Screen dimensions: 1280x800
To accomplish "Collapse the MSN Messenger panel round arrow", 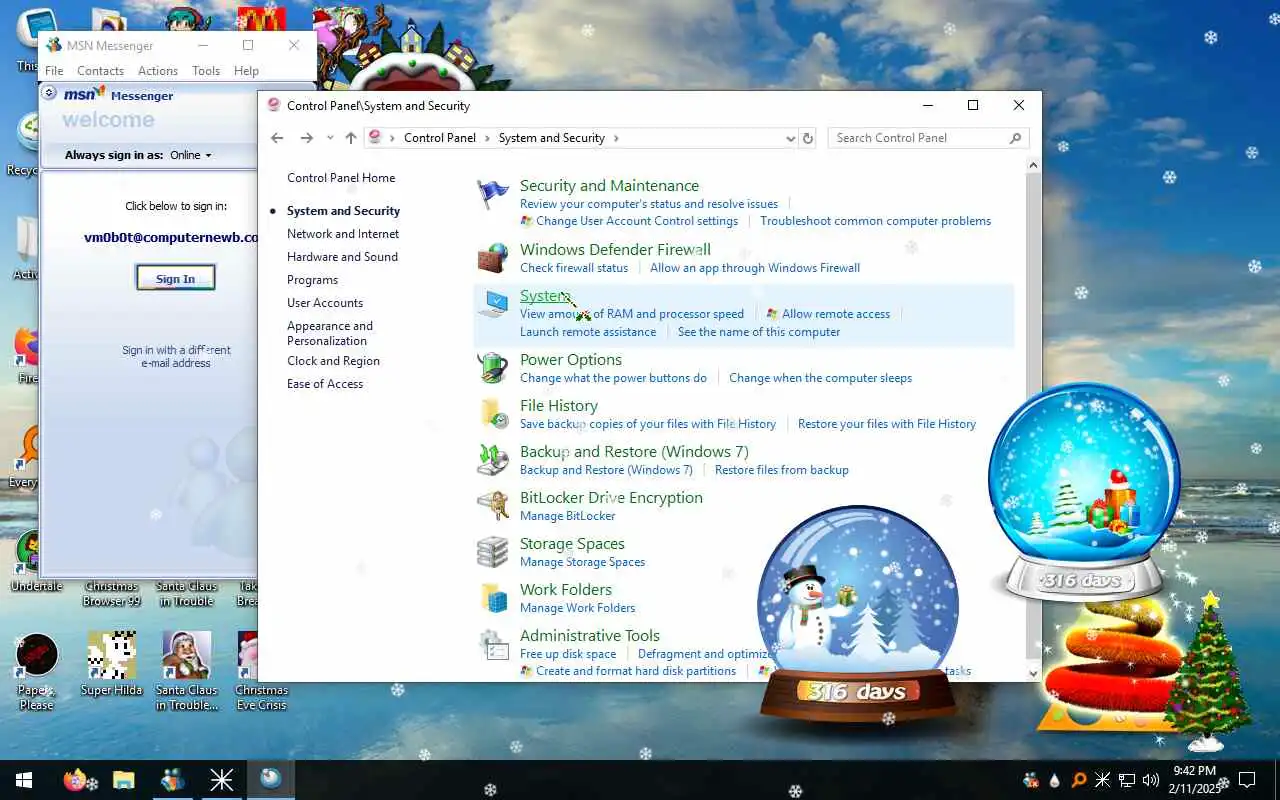I will (x=49, y=93).
